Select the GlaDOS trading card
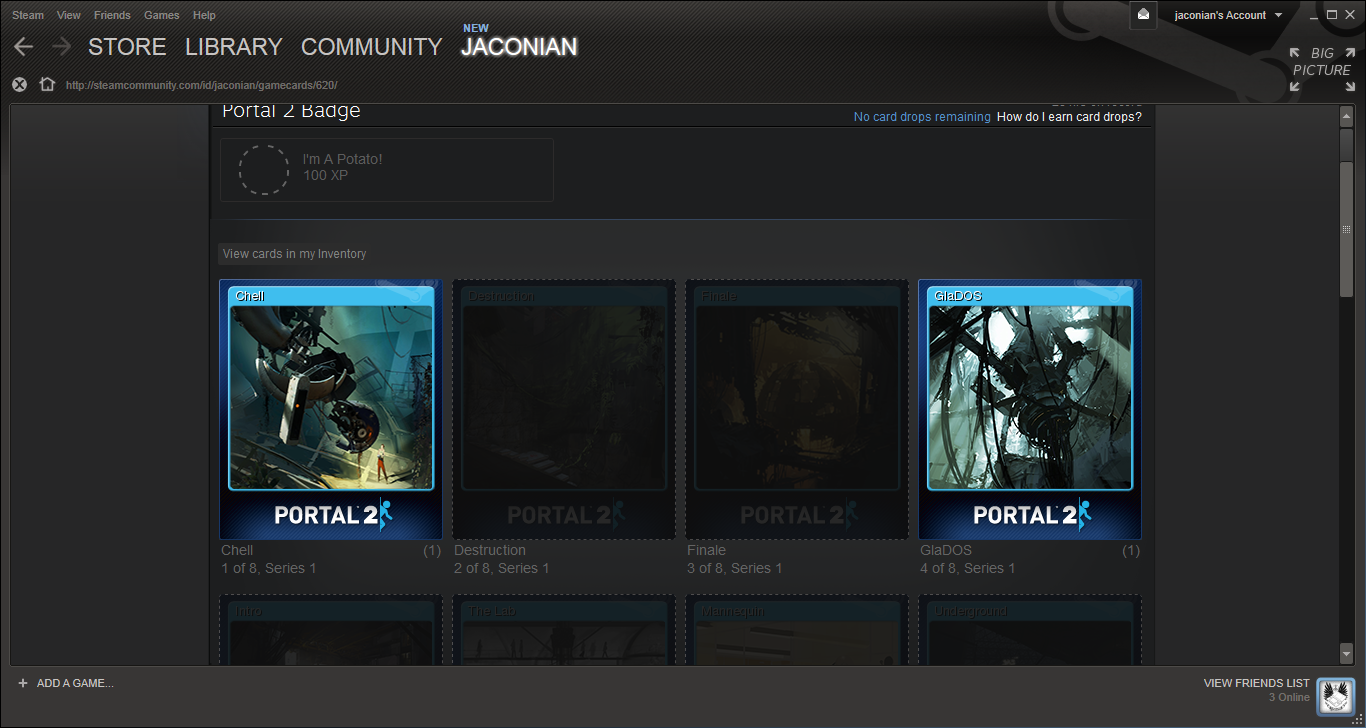 click(x=1029, y=409)
